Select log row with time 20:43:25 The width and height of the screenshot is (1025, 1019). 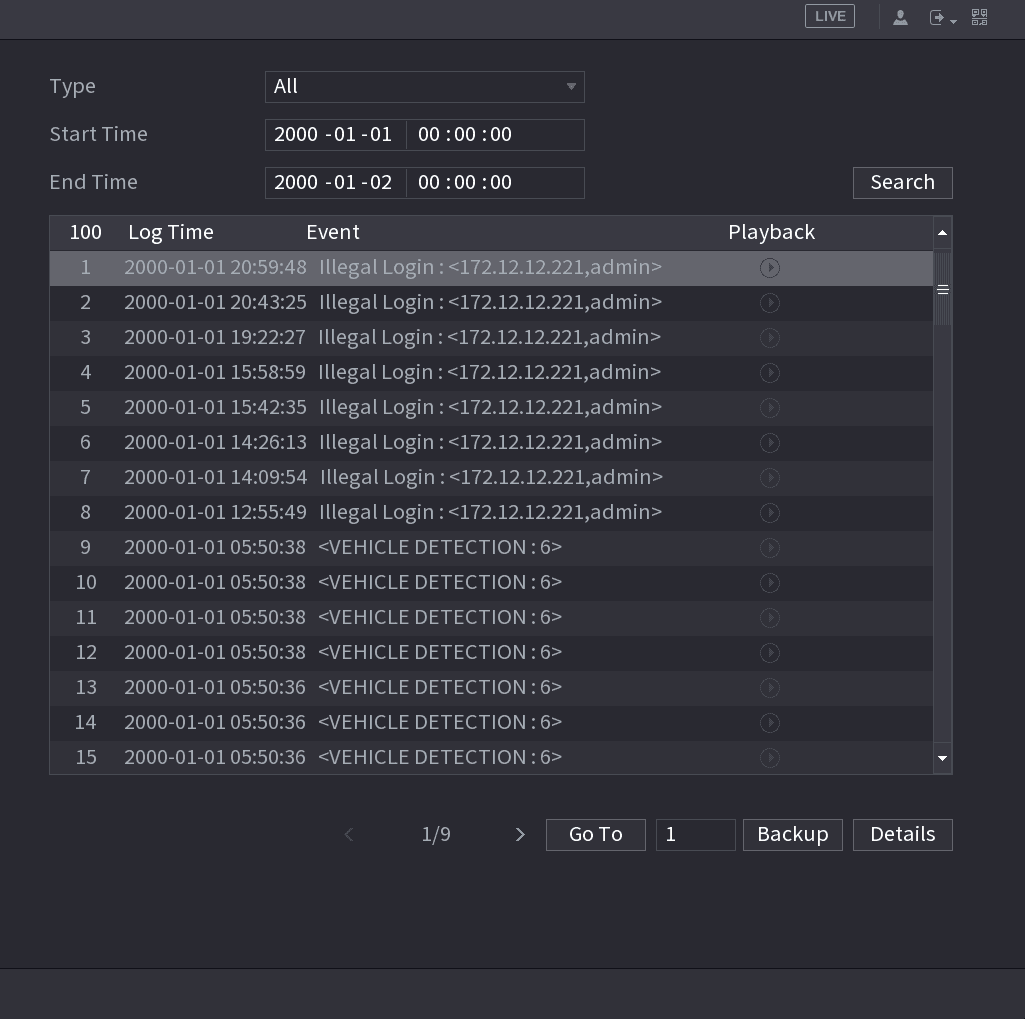point(491,303)
